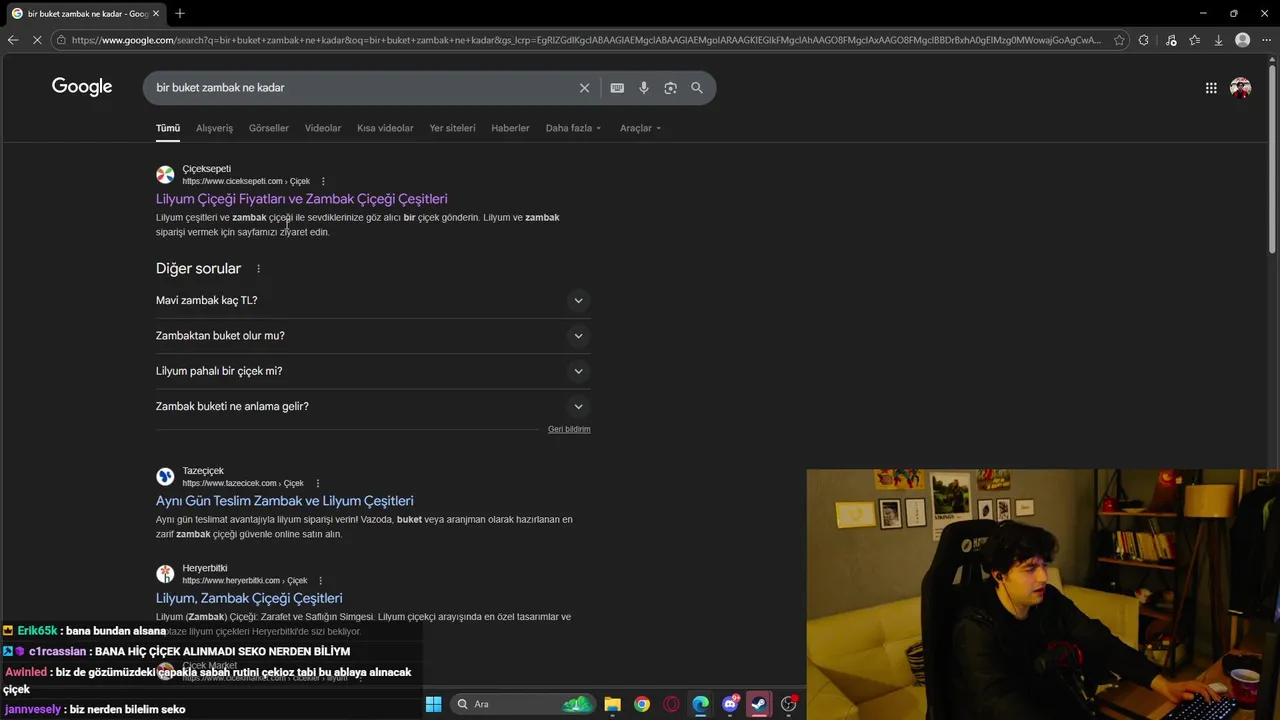
Task: Click the tazecicek.com URL breadcrumb
Action: 243,483
